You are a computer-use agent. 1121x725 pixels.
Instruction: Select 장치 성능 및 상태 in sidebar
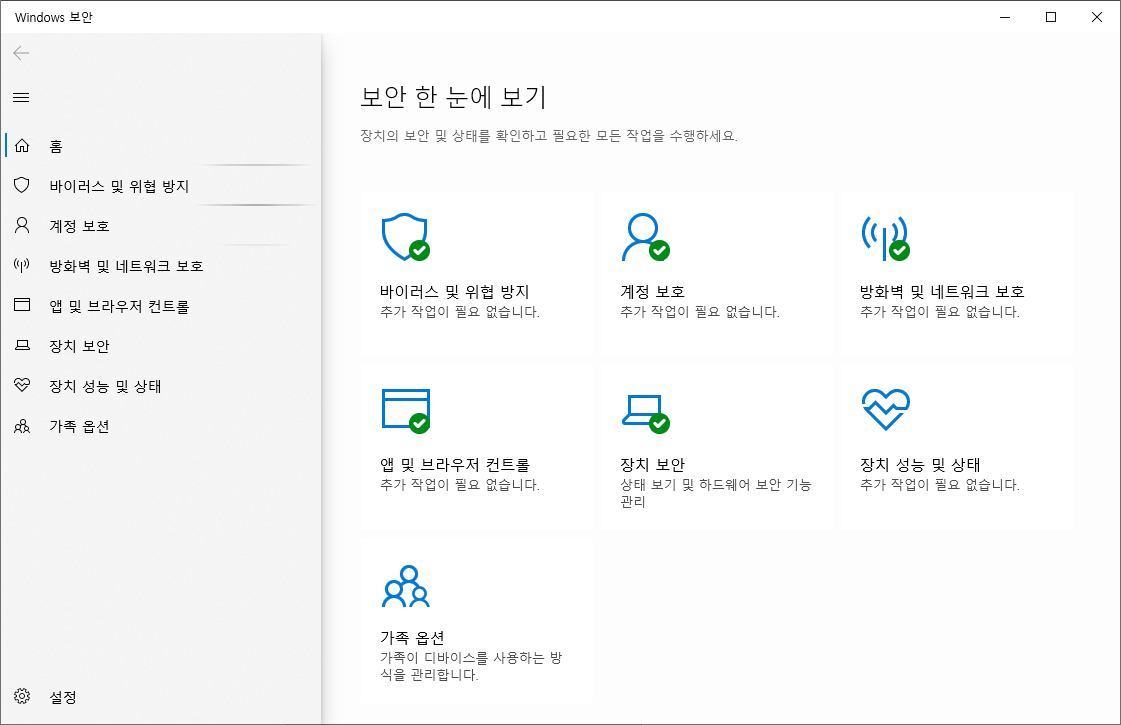[105, 387]
